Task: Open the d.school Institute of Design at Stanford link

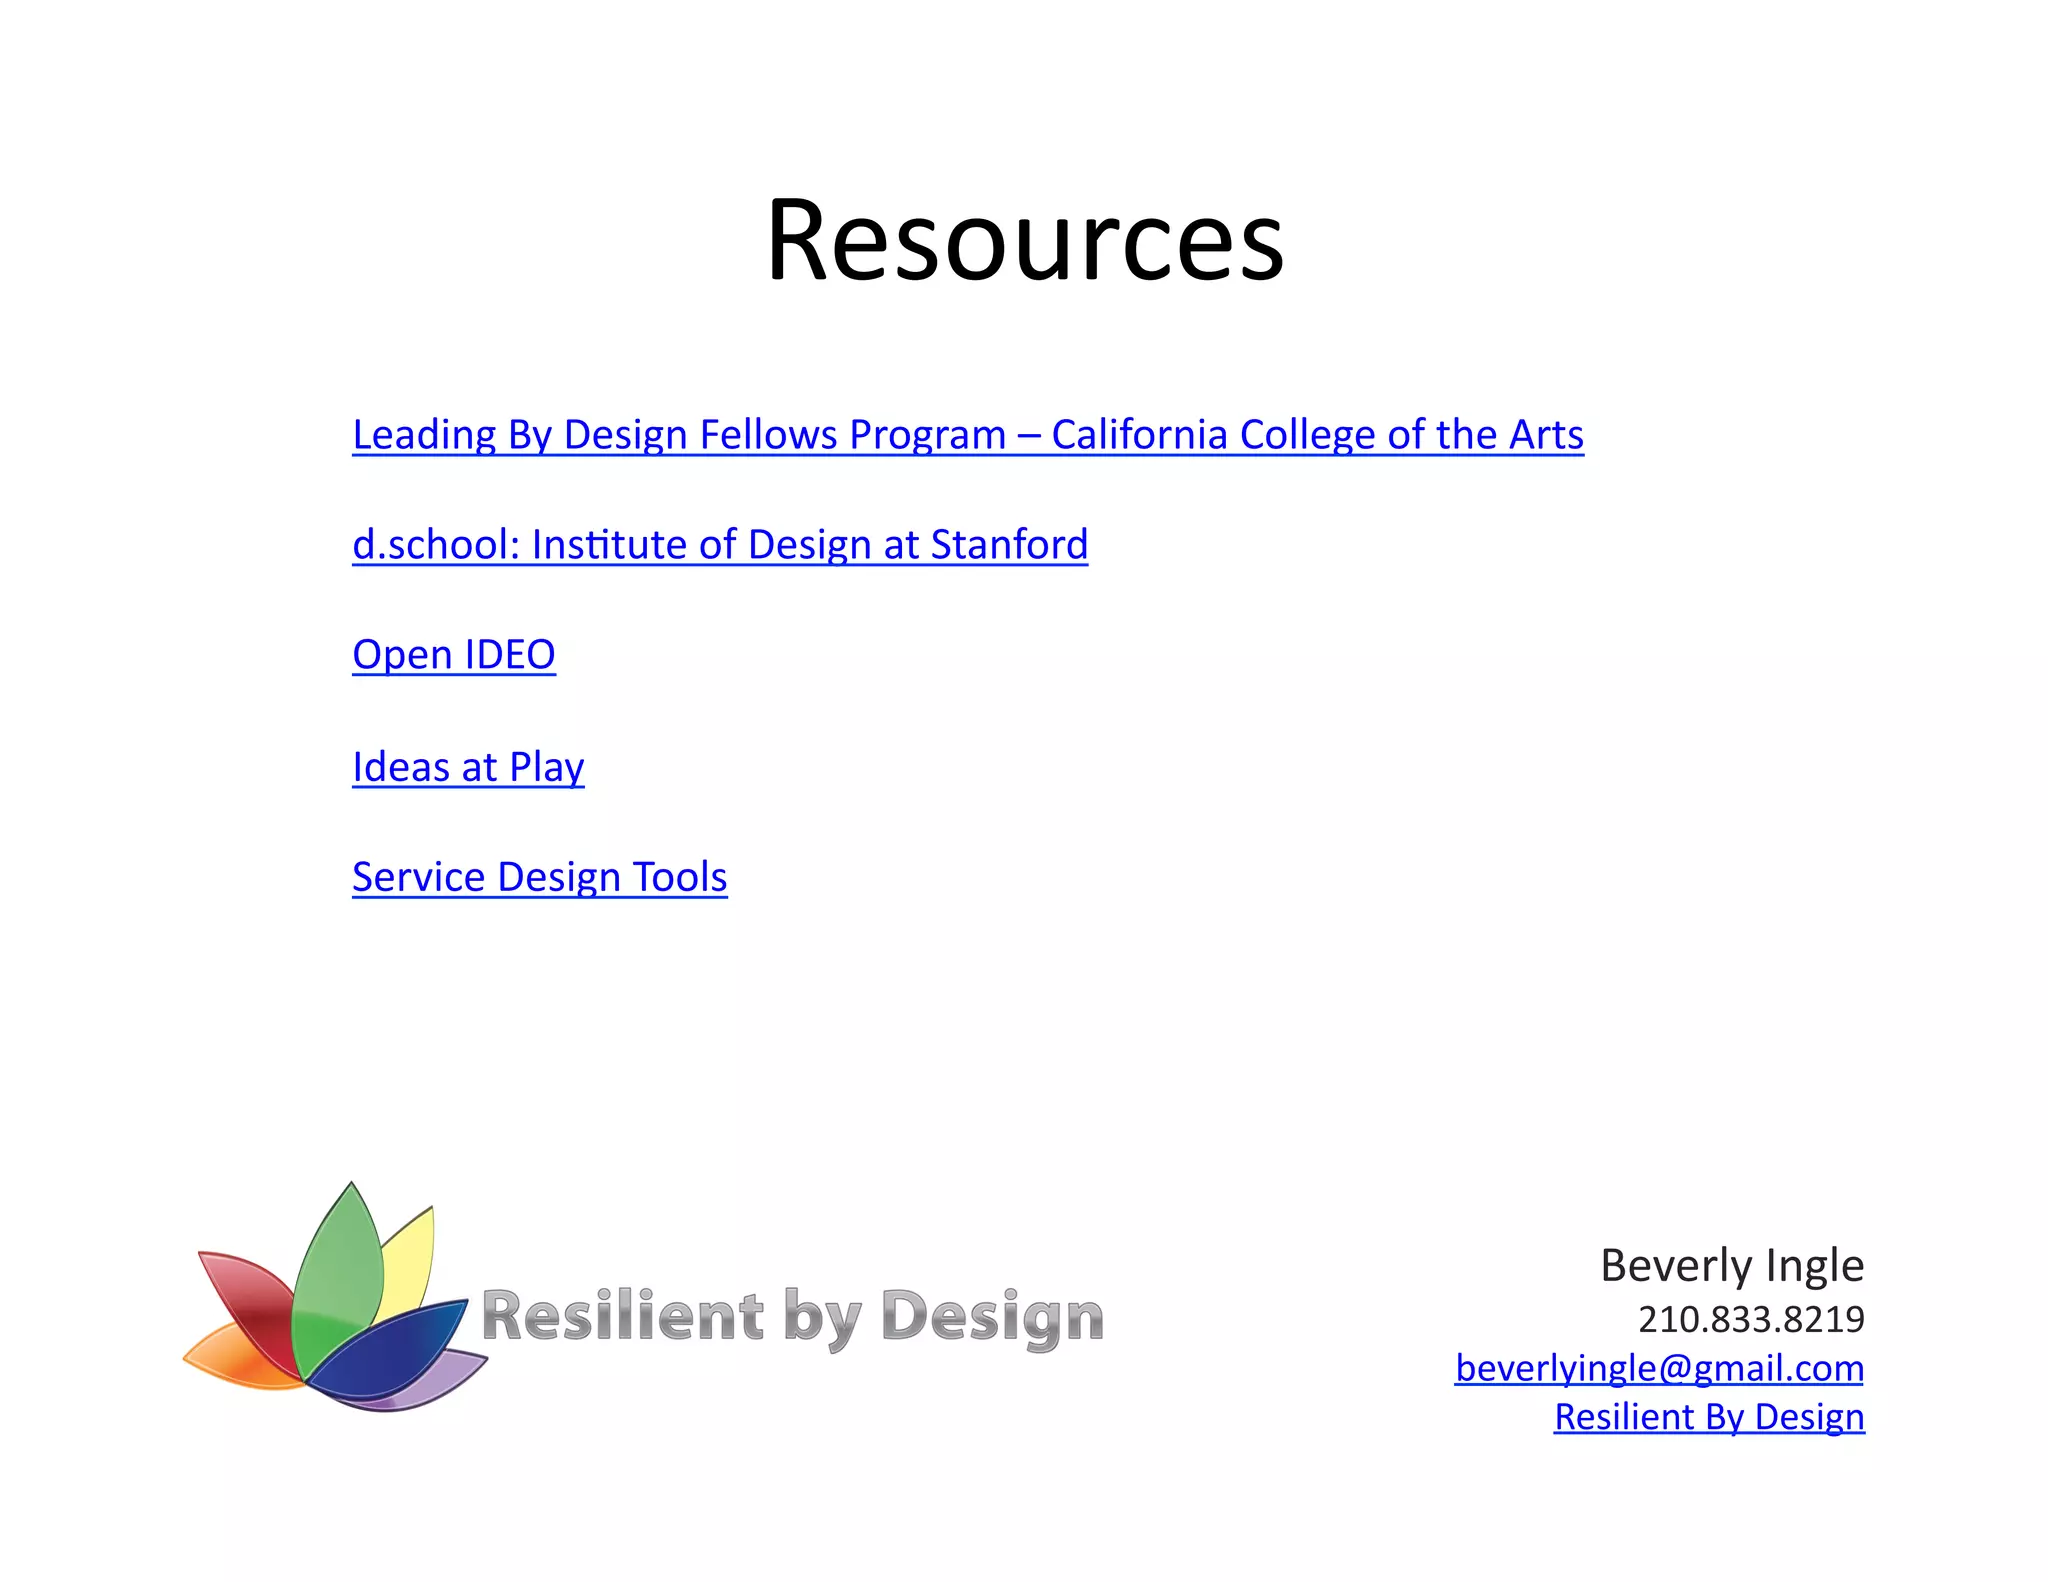Action: coord(720,545)
